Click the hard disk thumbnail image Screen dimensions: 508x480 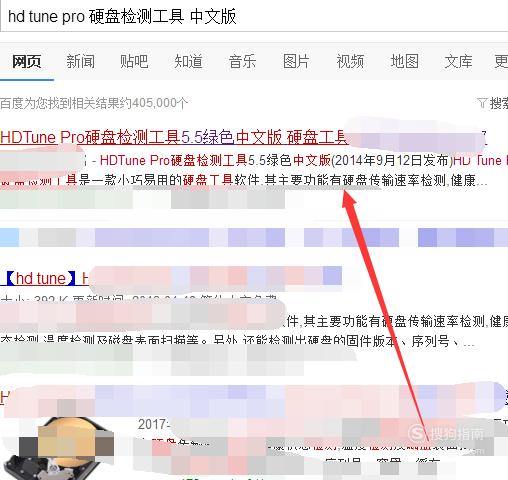click(57, 448)
